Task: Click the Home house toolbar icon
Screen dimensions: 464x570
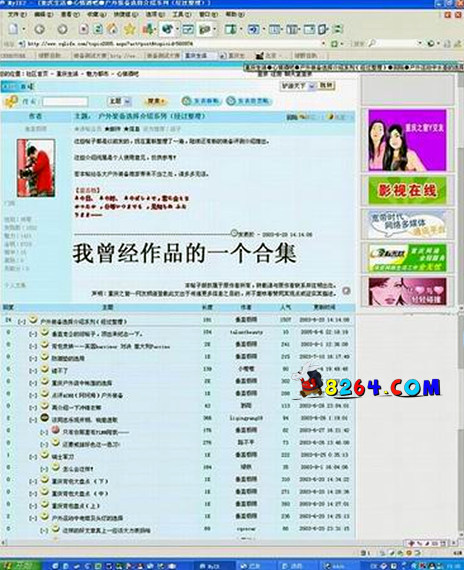Action: click(x=112, y=29)
